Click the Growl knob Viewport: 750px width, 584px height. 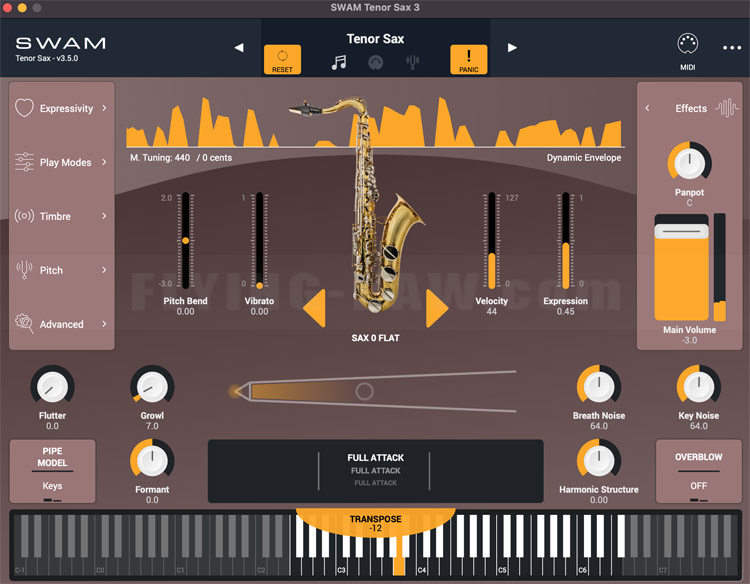click(152, 387)
